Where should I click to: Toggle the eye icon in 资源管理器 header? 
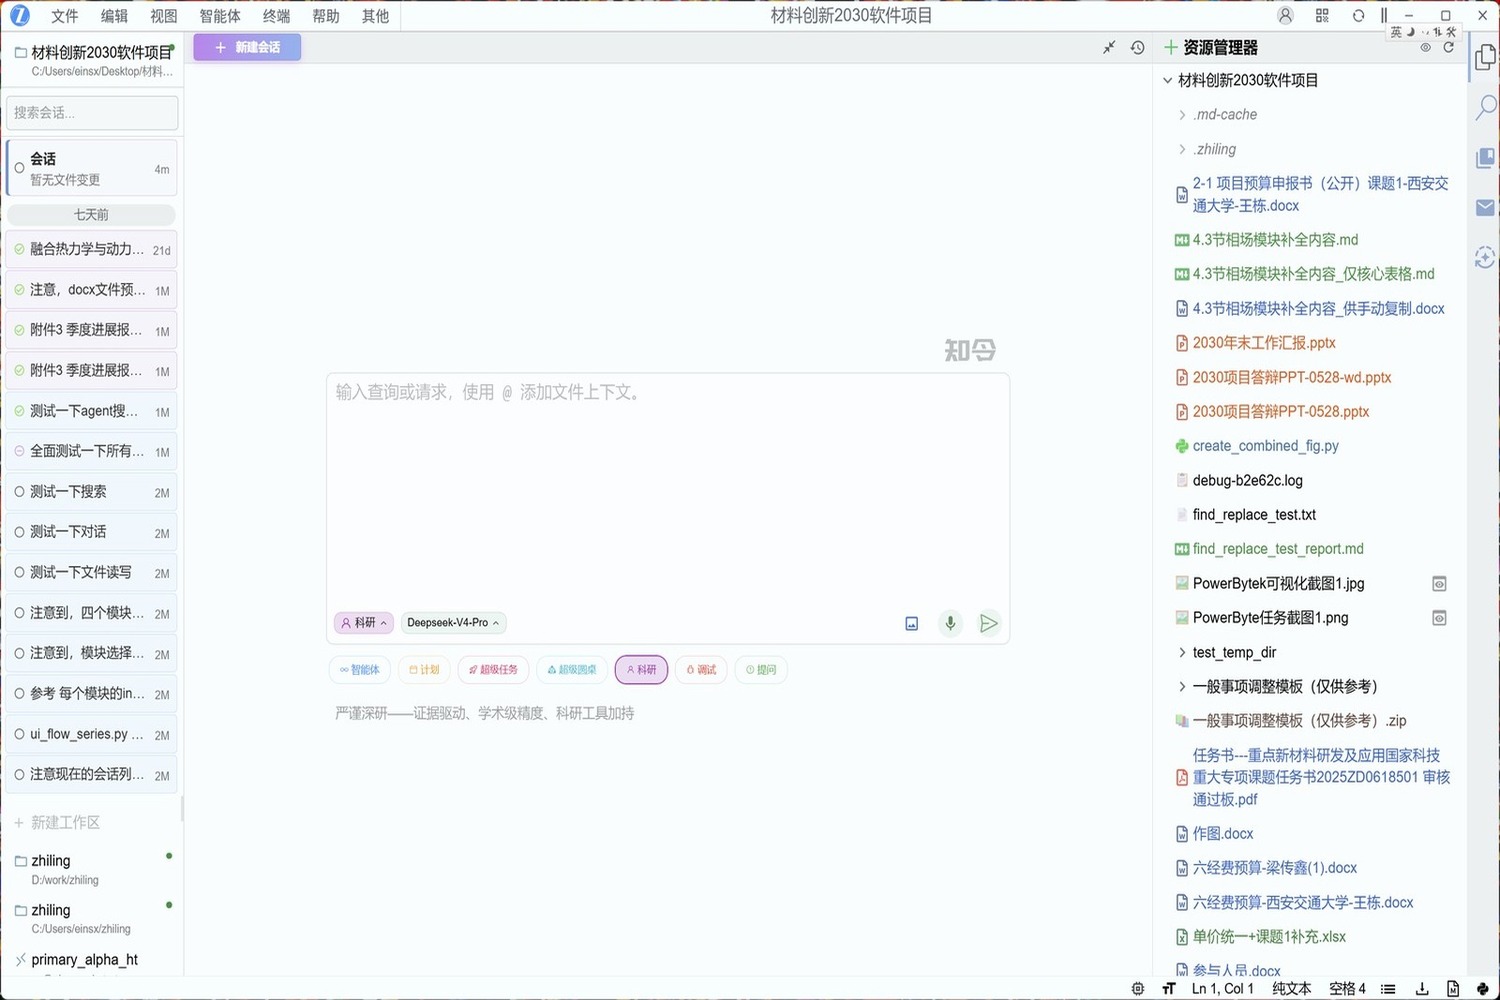click(x=1425, y=47)
